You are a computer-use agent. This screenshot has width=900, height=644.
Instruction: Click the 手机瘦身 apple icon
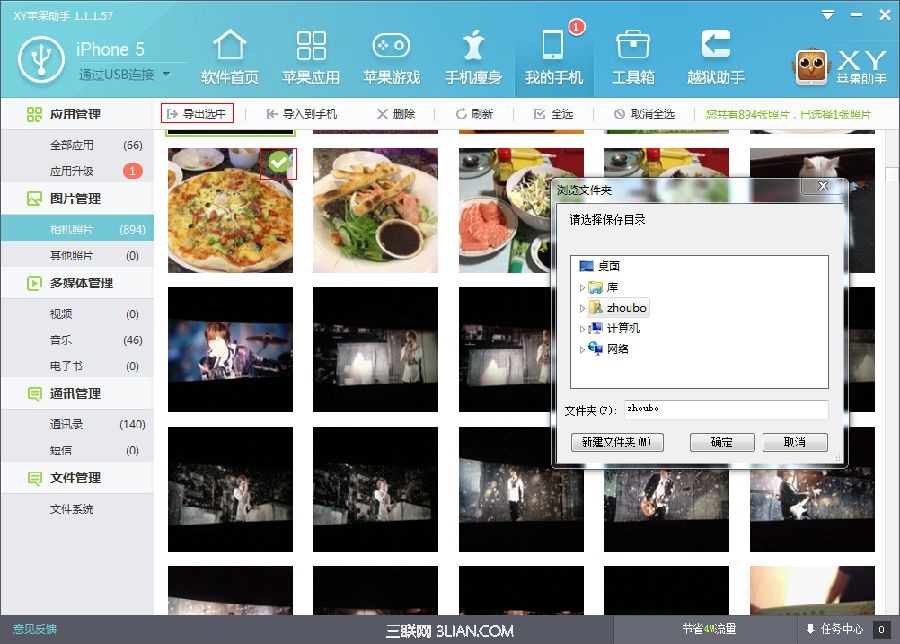pyautogui.click(x=473, y=47)
